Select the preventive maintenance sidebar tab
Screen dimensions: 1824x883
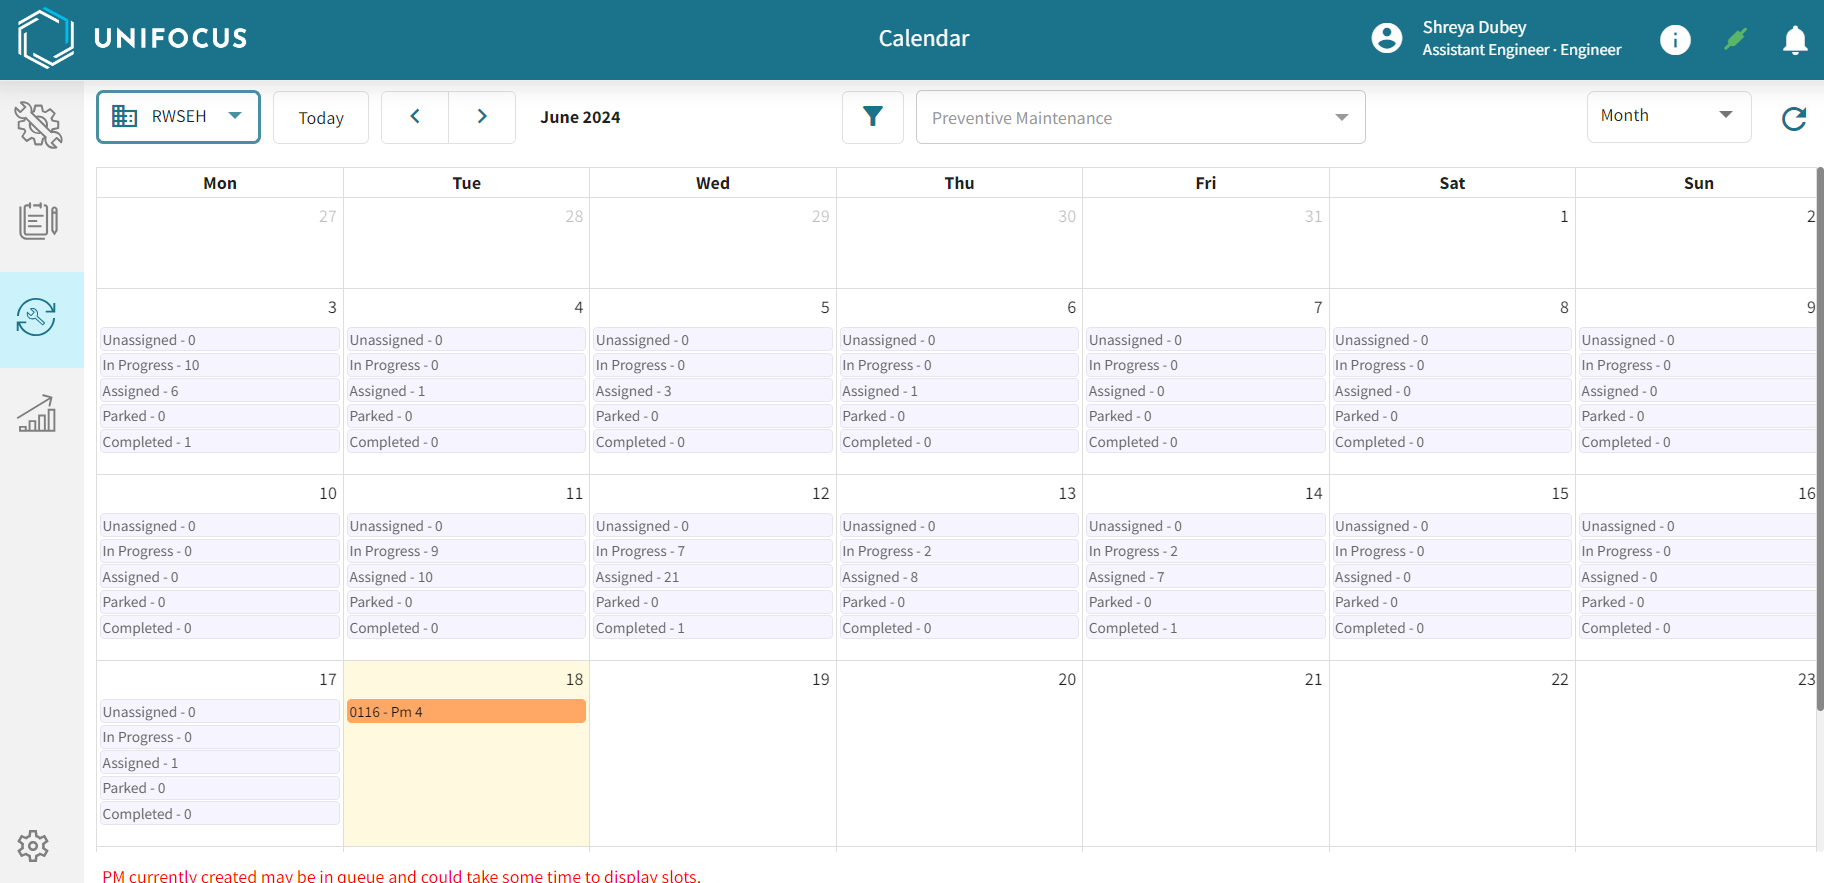(38, 318)
